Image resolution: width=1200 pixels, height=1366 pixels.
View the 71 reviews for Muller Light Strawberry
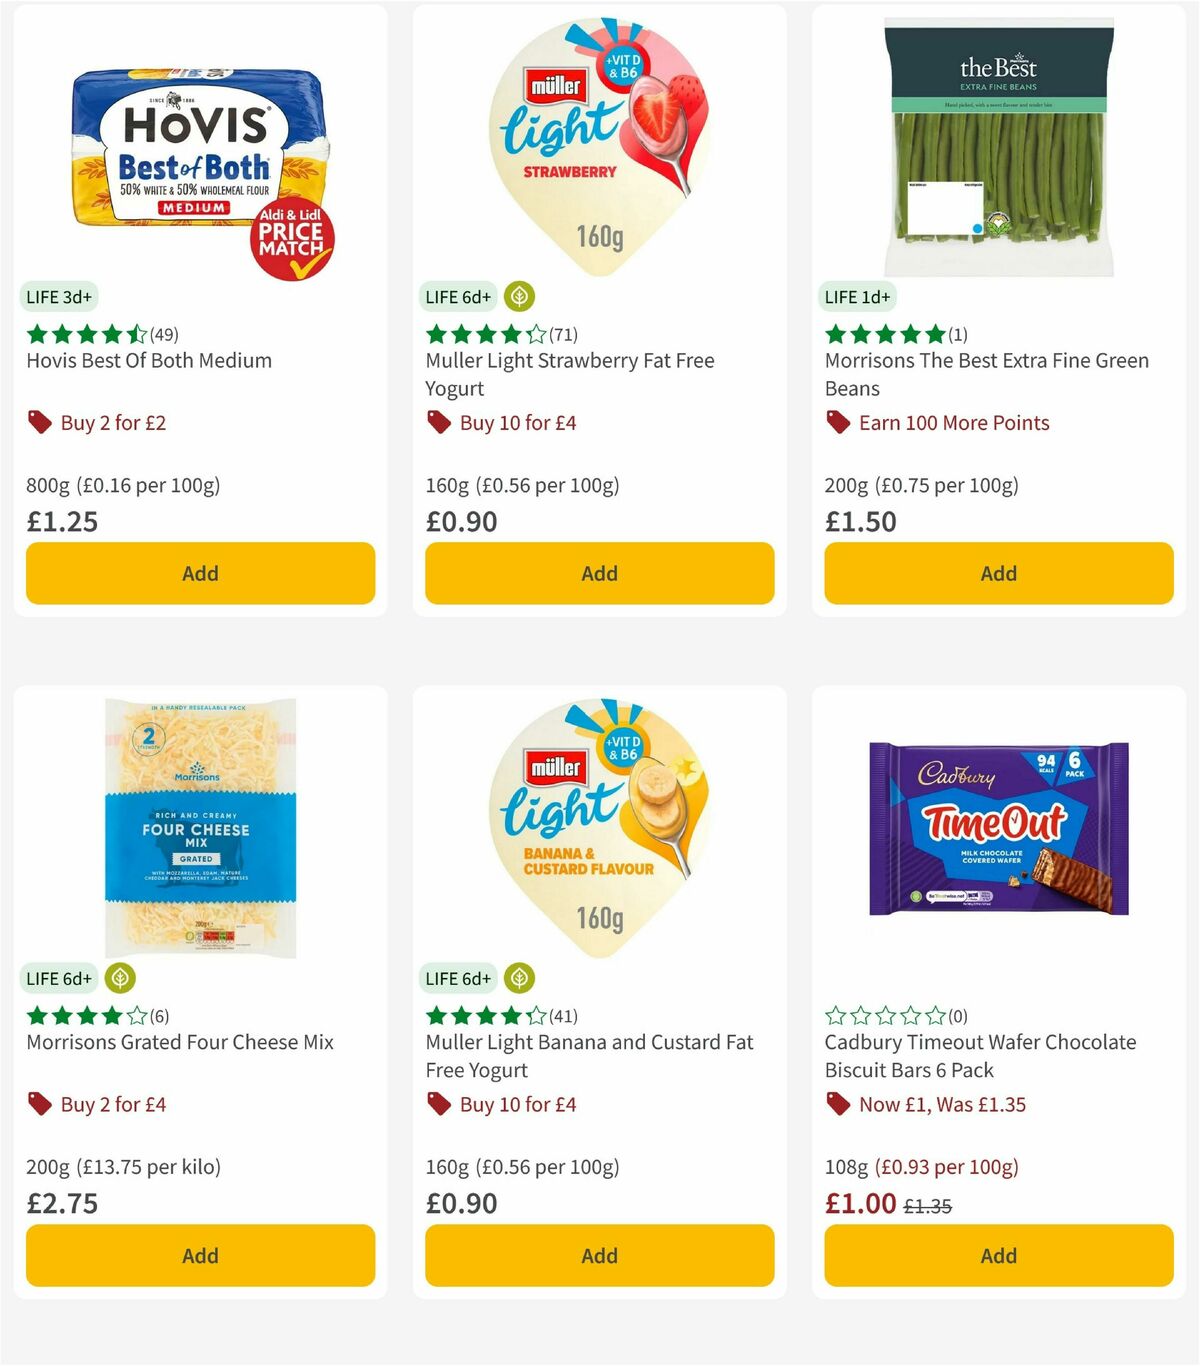(562, 334)
